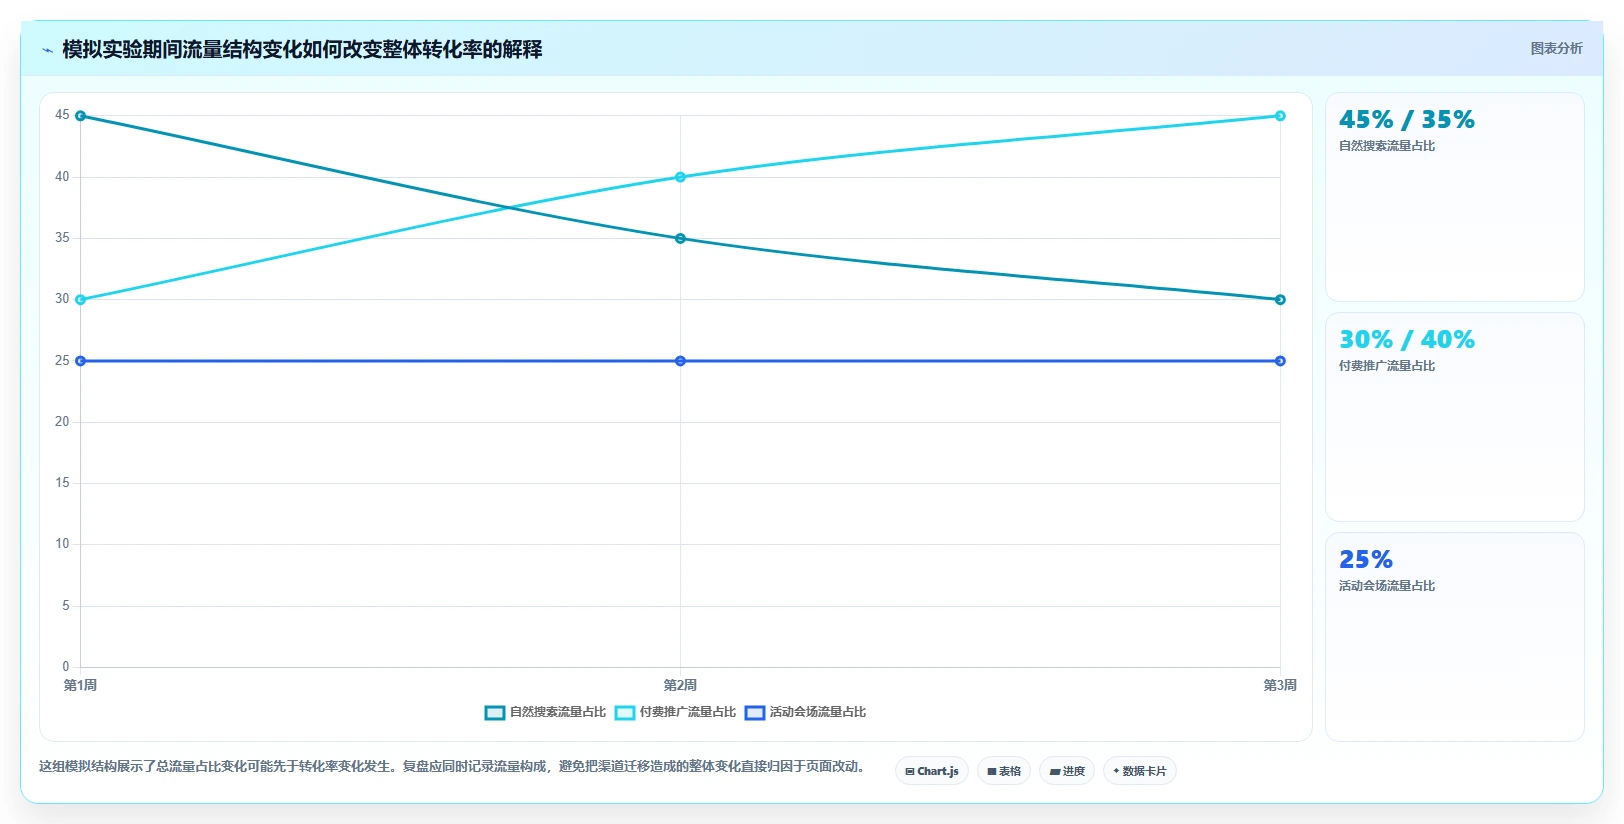The height and width of the screenshot is (824, 1624).
Task: Click 活动会场流量占比 label in the stat card
Action: (x=1387, y=586)
